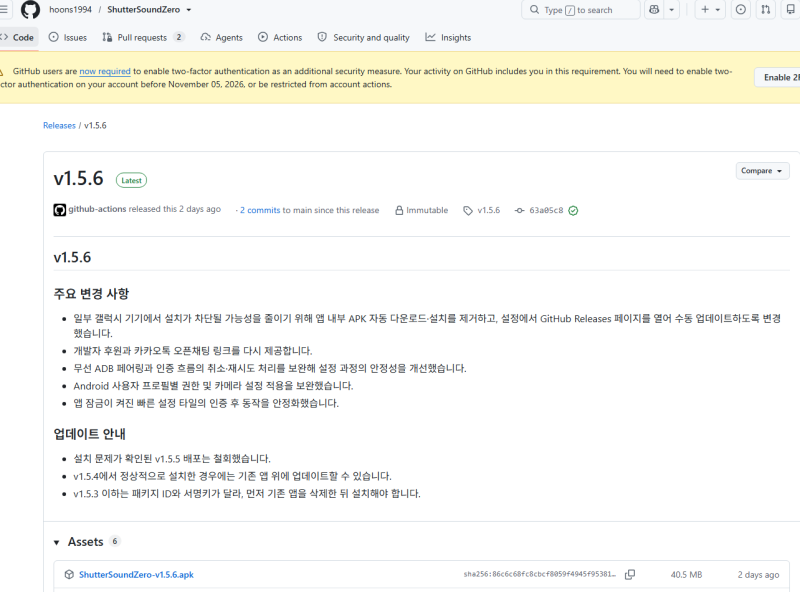Click the green verified checkmark icon

tap(573, 211)
